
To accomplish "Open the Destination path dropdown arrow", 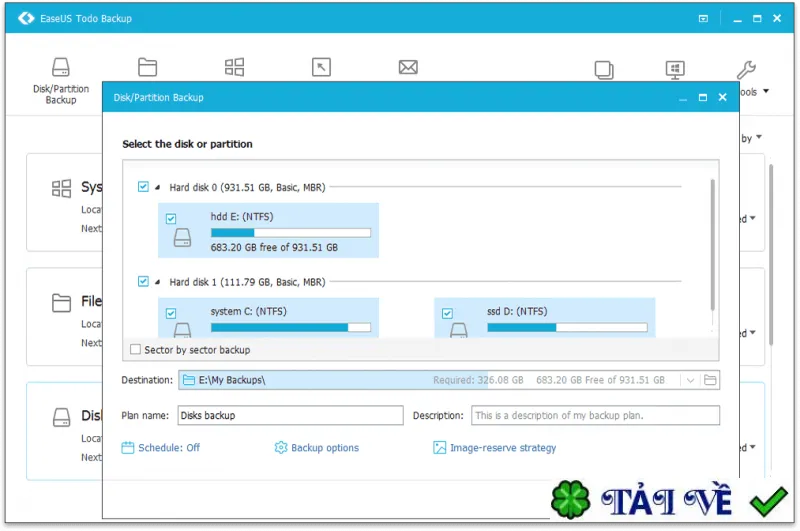I will (690, 381).
